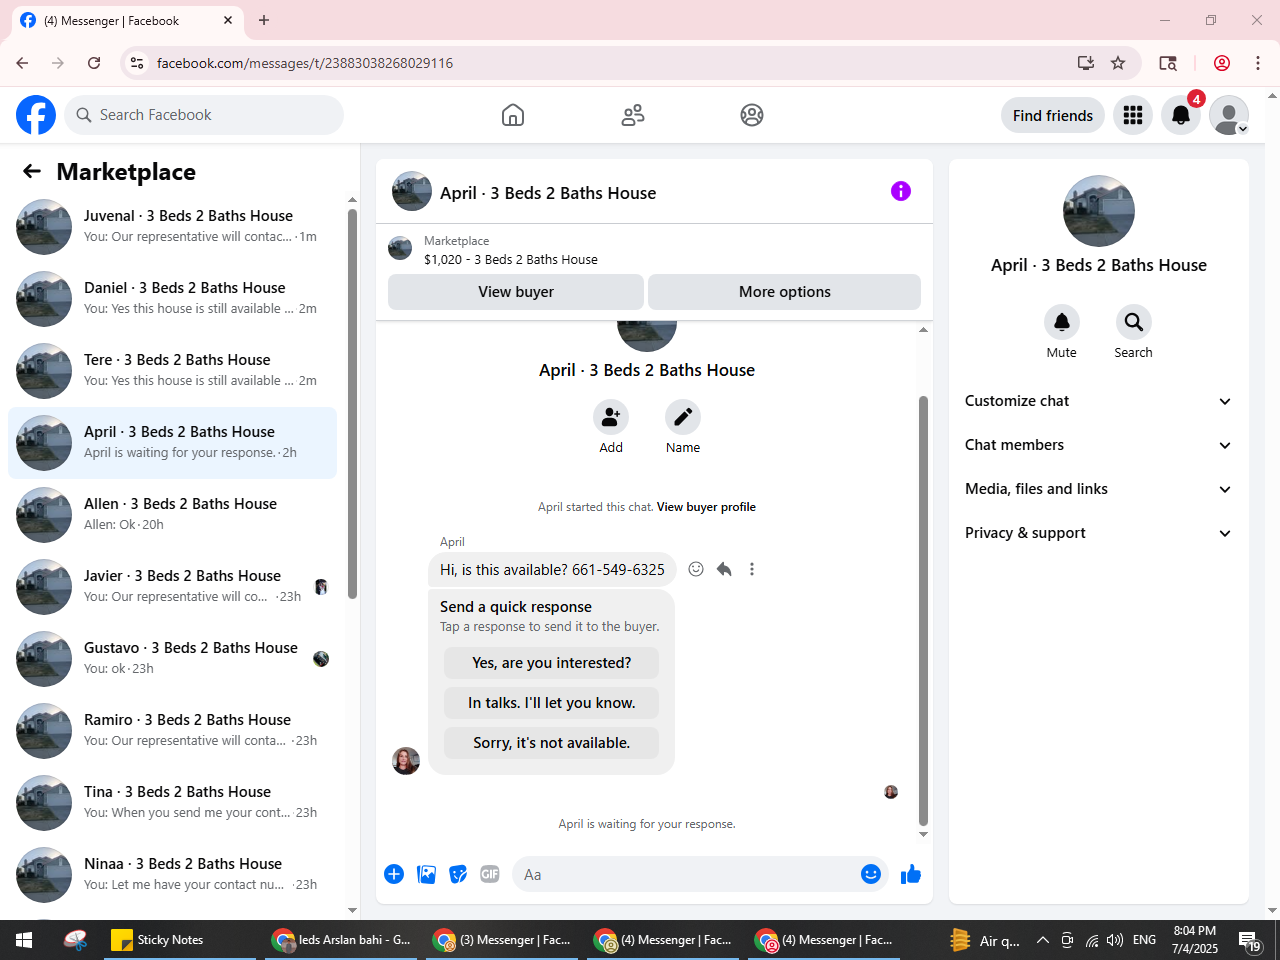Open taskbar volume icon
This screenshot has height=960, width=1280.
pyautogui.click(x=1115, y=940)
